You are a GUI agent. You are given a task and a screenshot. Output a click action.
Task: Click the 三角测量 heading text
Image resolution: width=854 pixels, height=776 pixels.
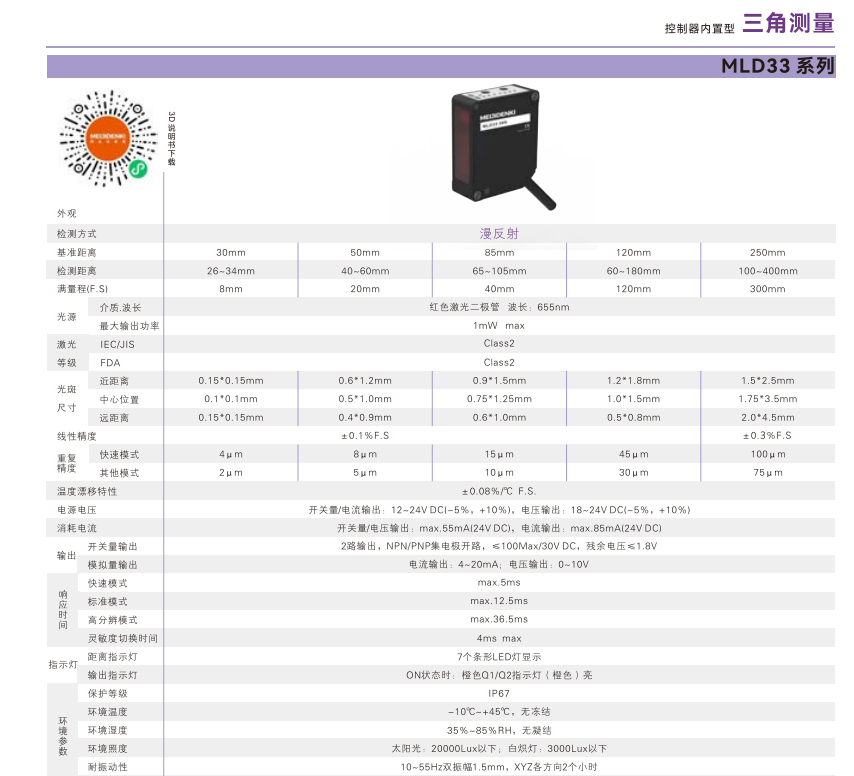(787, 25)
